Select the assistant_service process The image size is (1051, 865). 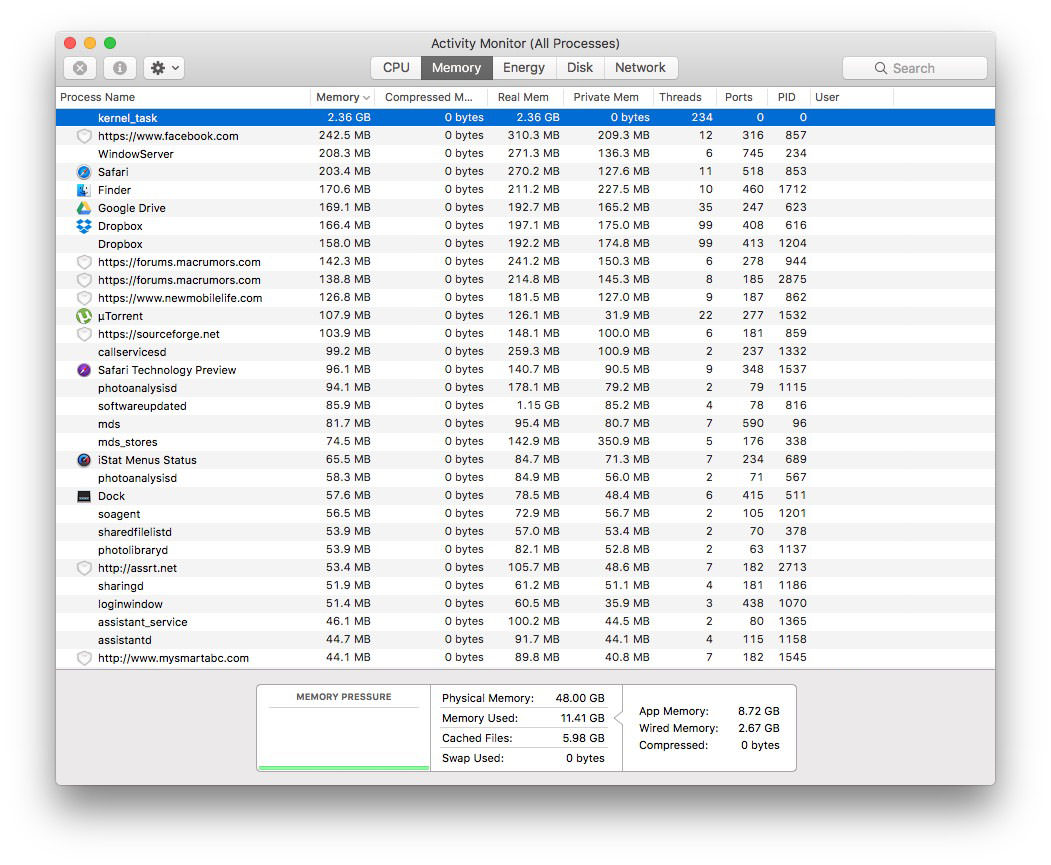click(x=526, y=622)
